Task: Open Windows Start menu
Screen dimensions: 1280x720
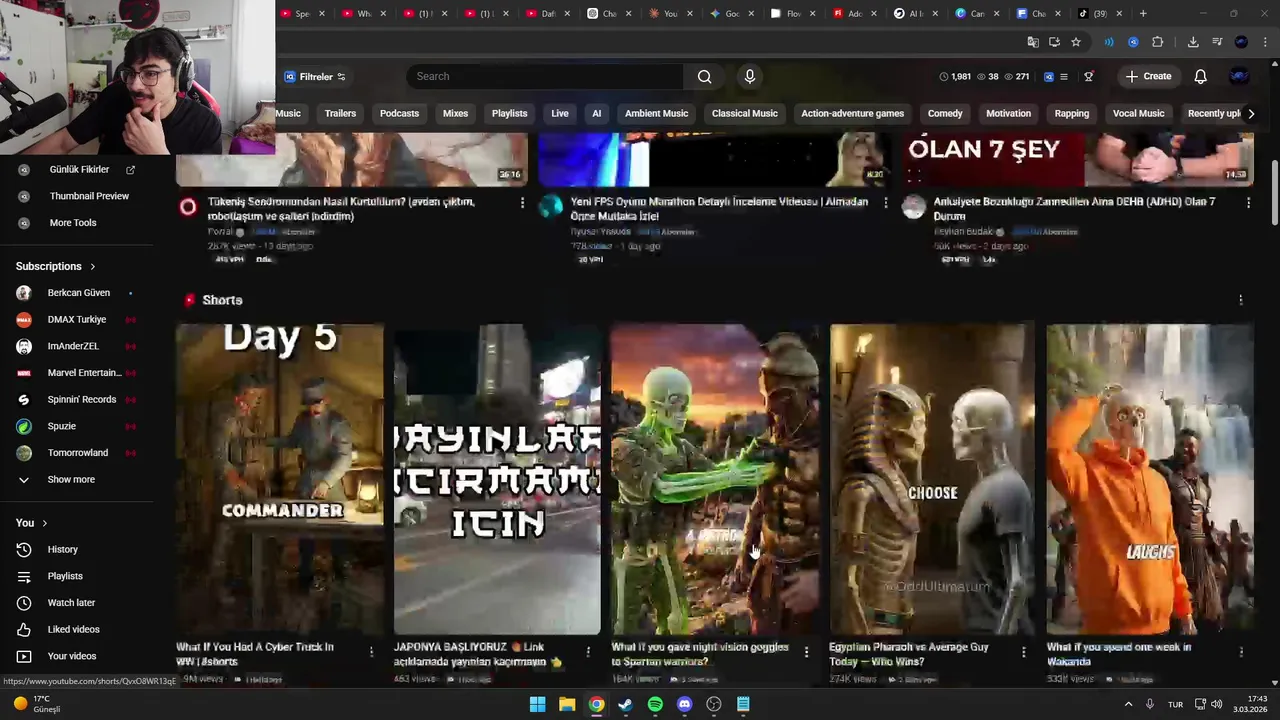Action: 537,704
